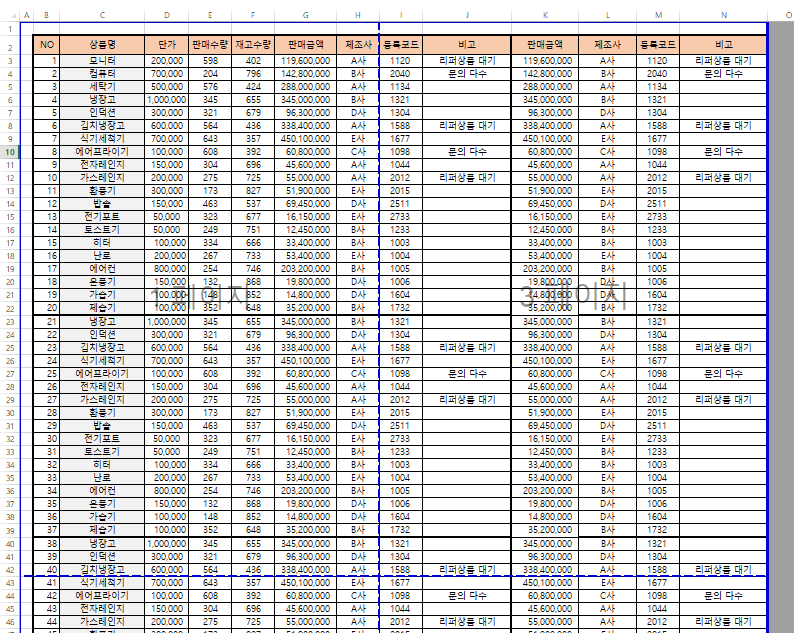Click 전기포트 cell in row 15
The height and width of the screenshot is (633, 794).
(102, 217)
